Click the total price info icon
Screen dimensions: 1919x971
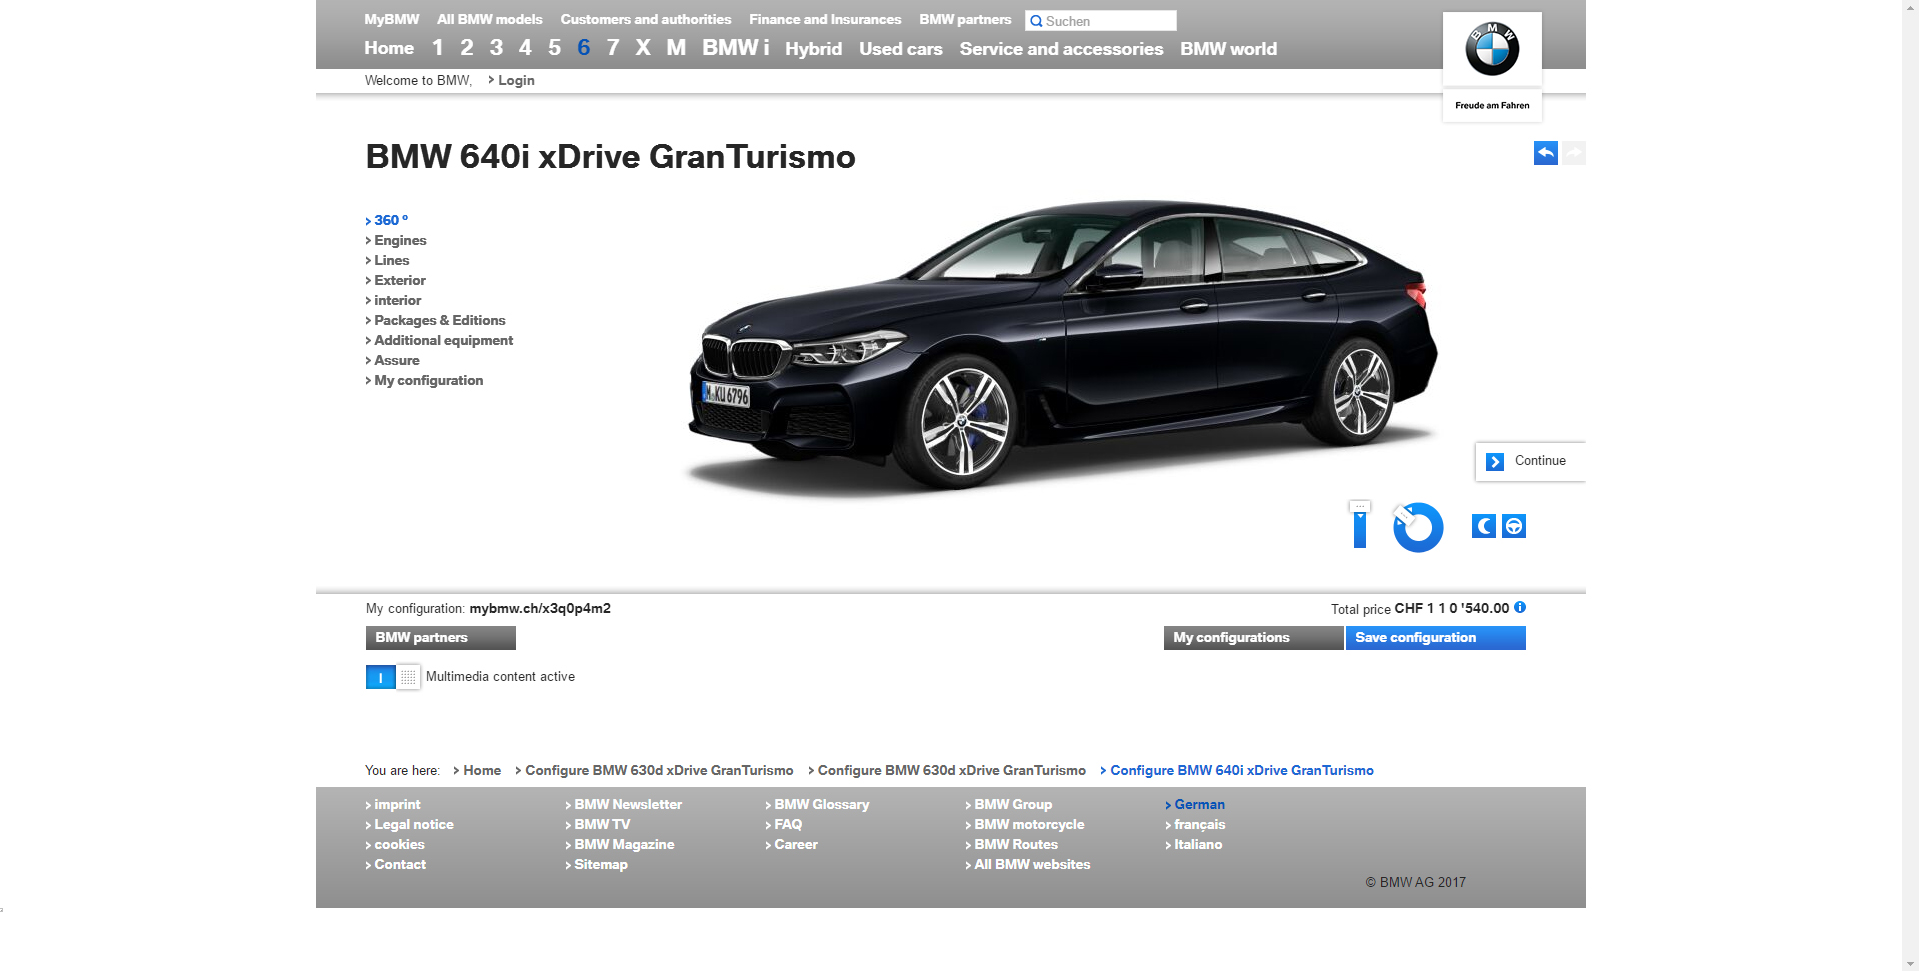(1520, 607)
